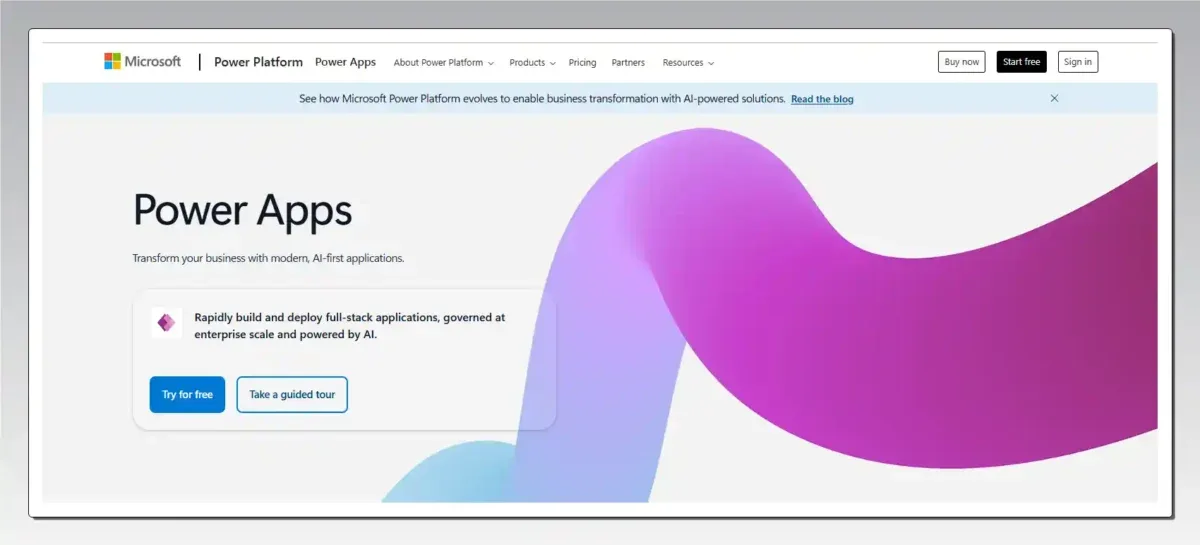Click the Buy now button
Image resolution: width=1200 pixels, height=545 pixels.
tap(962, 62)
